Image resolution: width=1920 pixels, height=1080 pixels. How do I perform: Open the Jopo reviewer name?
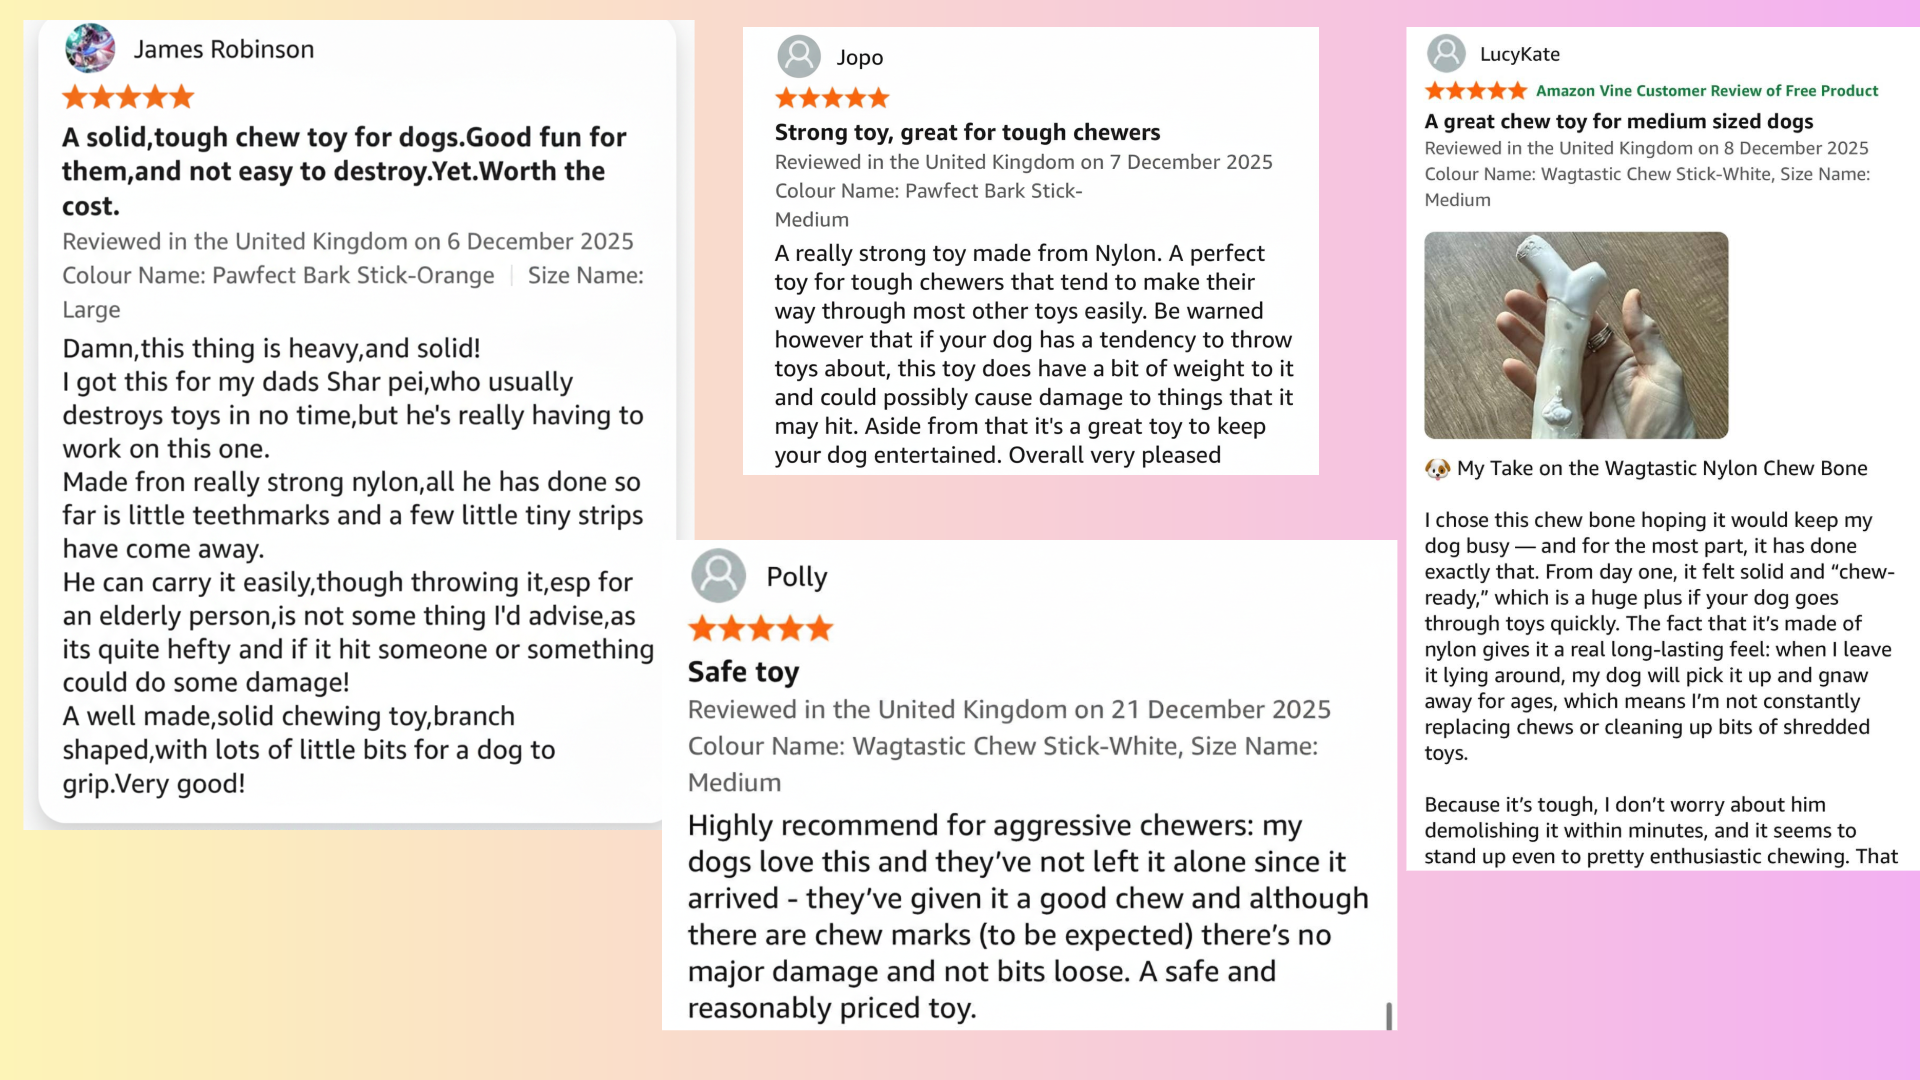[x=860, y=57]
